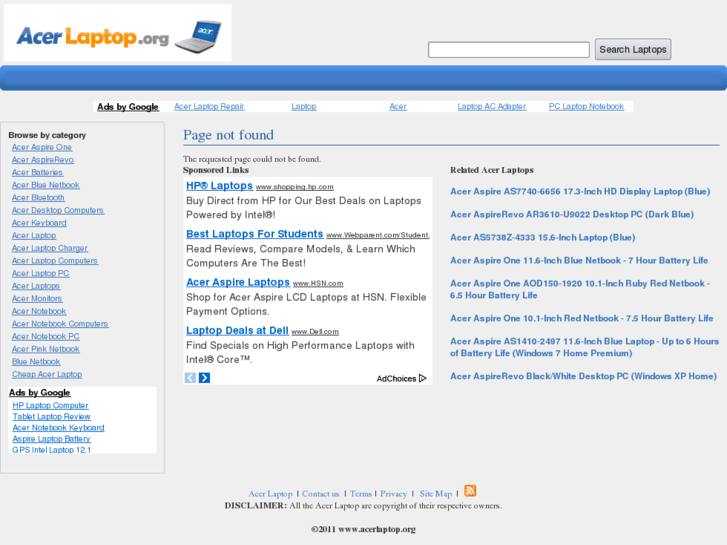Open Acer Aspire AS1410-2497 Blue Laptop link

[x=584, y=347]
